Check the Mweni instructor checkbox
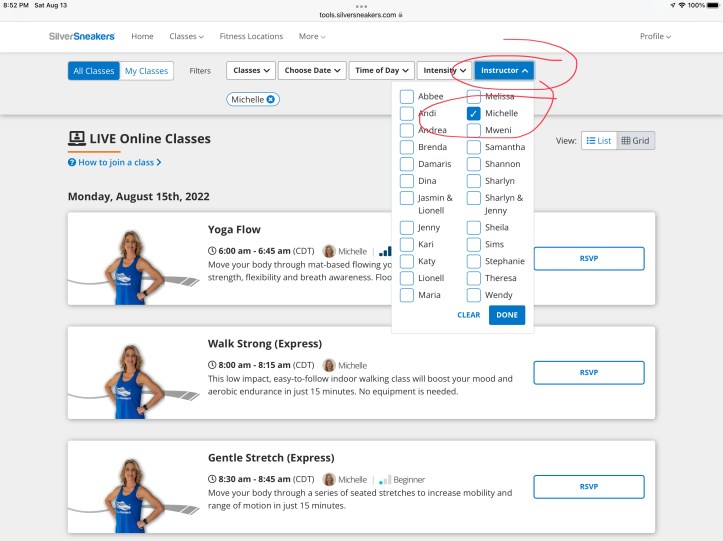Screen dimensions: 723x541 click(474, 130)
